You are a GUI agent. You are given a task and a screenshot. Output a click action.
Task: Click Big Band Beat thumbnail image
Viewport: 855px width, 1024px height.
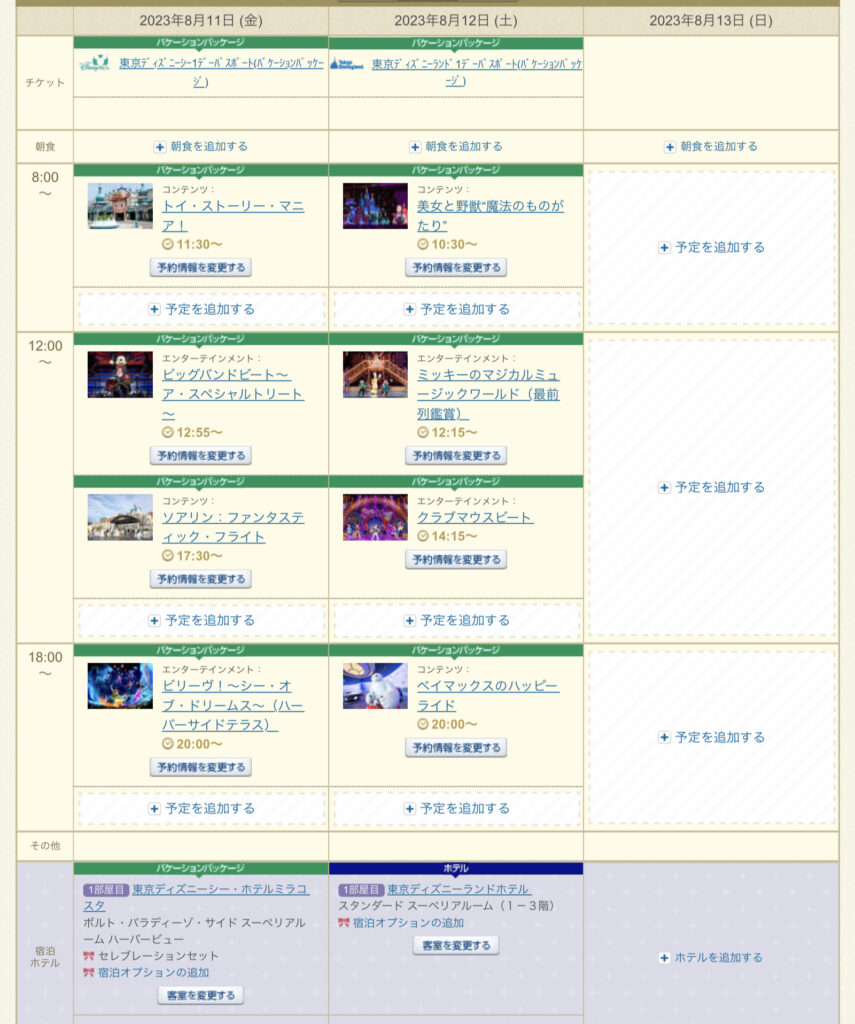pyautogui.click(x=120, y=375)
